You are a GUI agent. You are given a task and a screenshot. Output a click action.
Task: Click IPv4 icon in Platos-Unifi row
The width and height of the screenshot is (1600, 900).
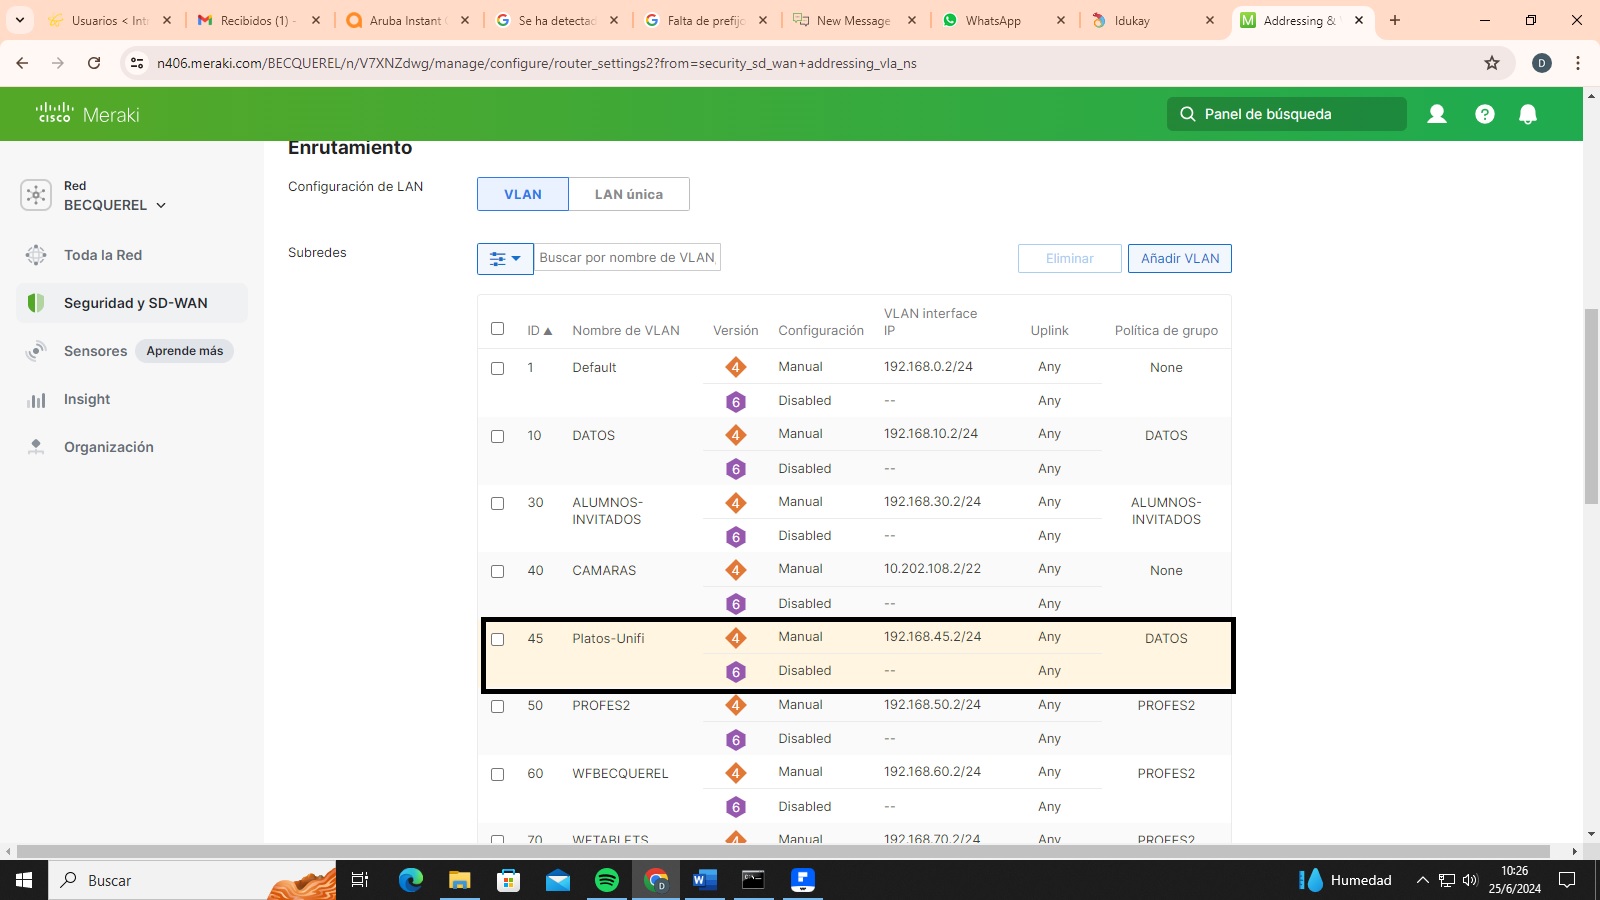tap(735, 638)
